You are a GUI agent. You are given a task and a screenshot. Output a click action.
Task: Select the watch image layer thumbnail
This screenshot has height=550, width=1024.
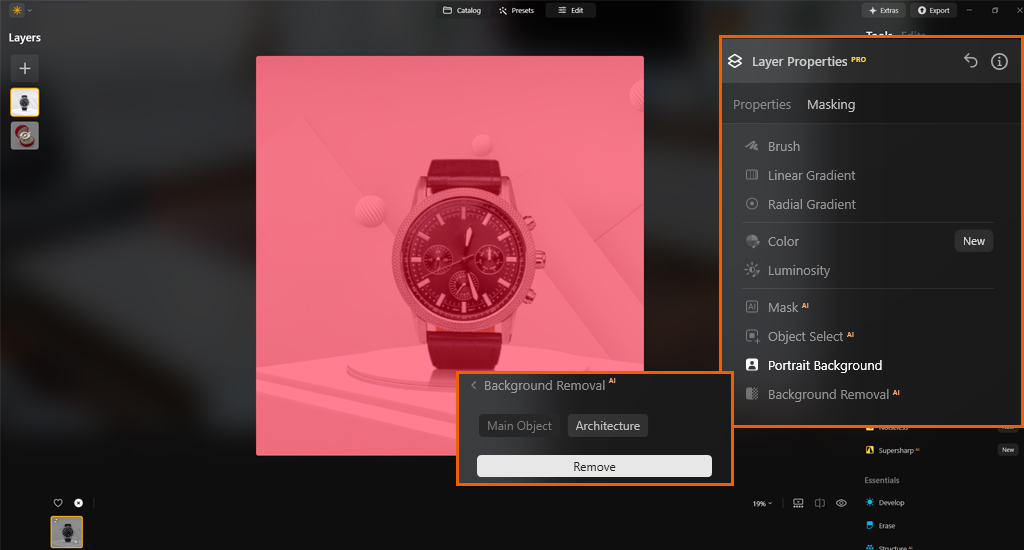[25, 102]
